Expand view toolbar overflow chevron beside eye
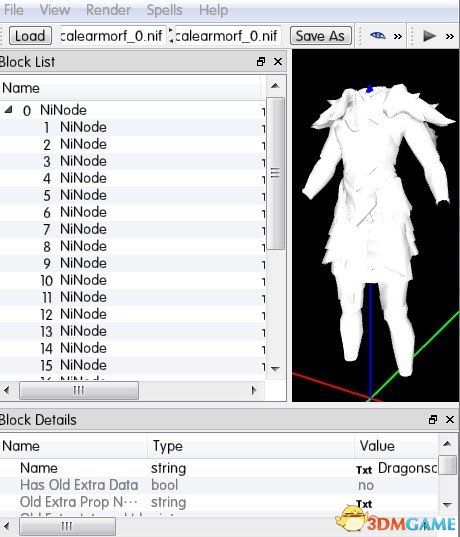The image size is (460, 537). point(398,36)
